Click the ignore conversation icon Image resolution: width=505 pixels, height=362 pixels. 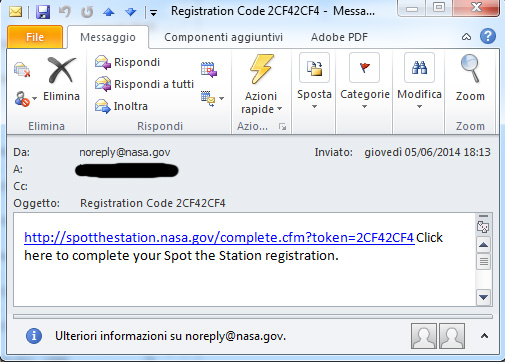[x=22, y=69]
